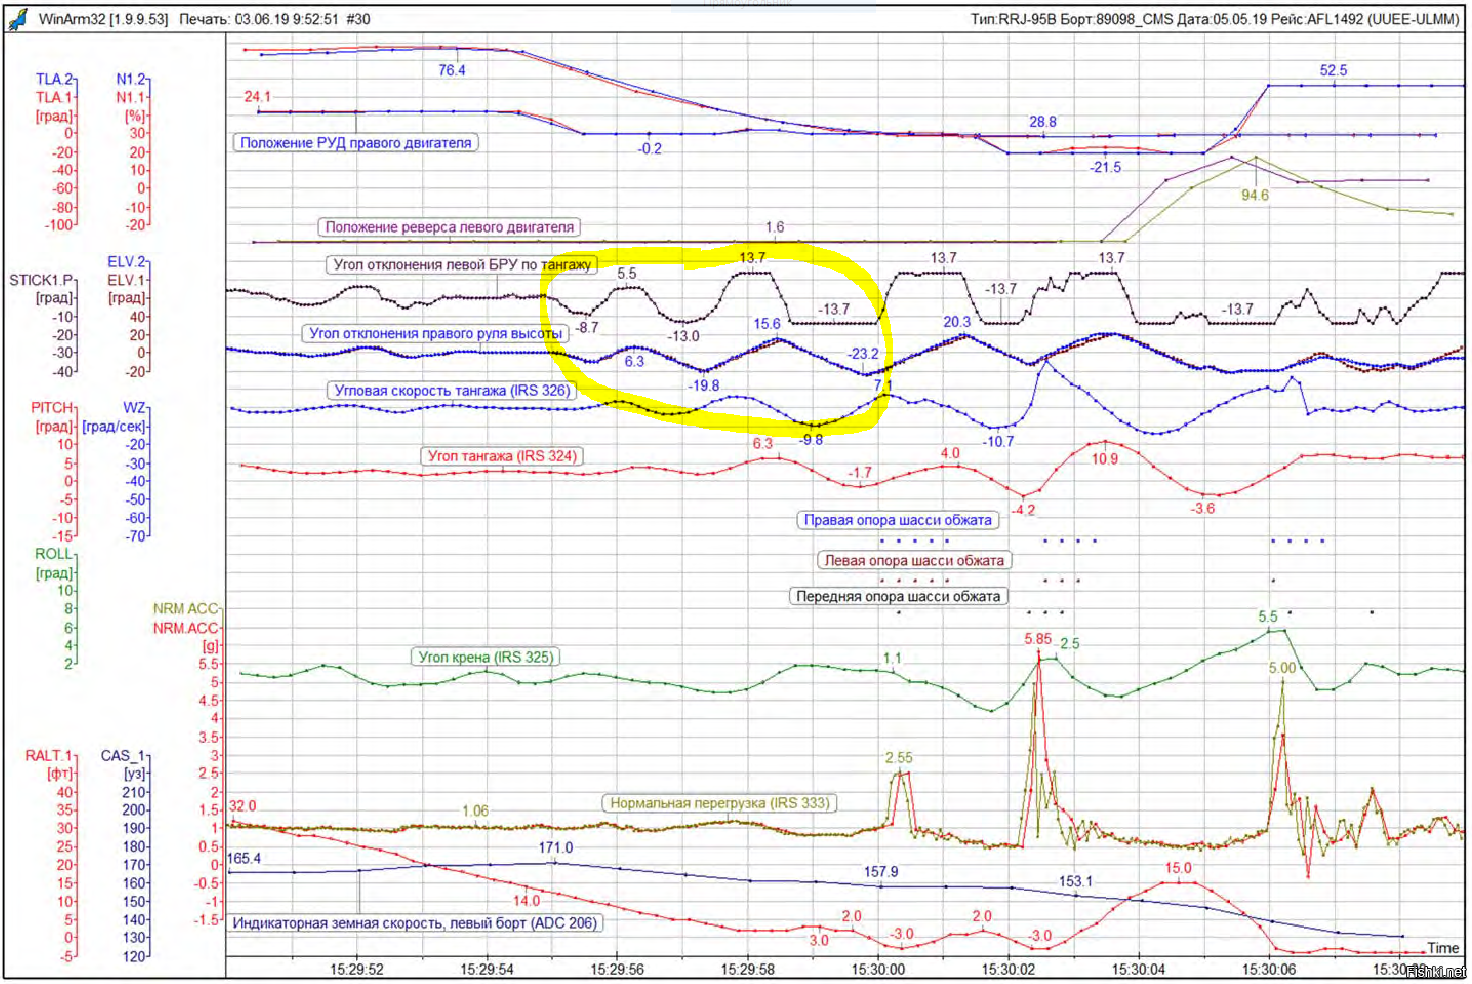Click the time tick 15:30:04
The image size is (1472, 984).
coord(1138,969)
